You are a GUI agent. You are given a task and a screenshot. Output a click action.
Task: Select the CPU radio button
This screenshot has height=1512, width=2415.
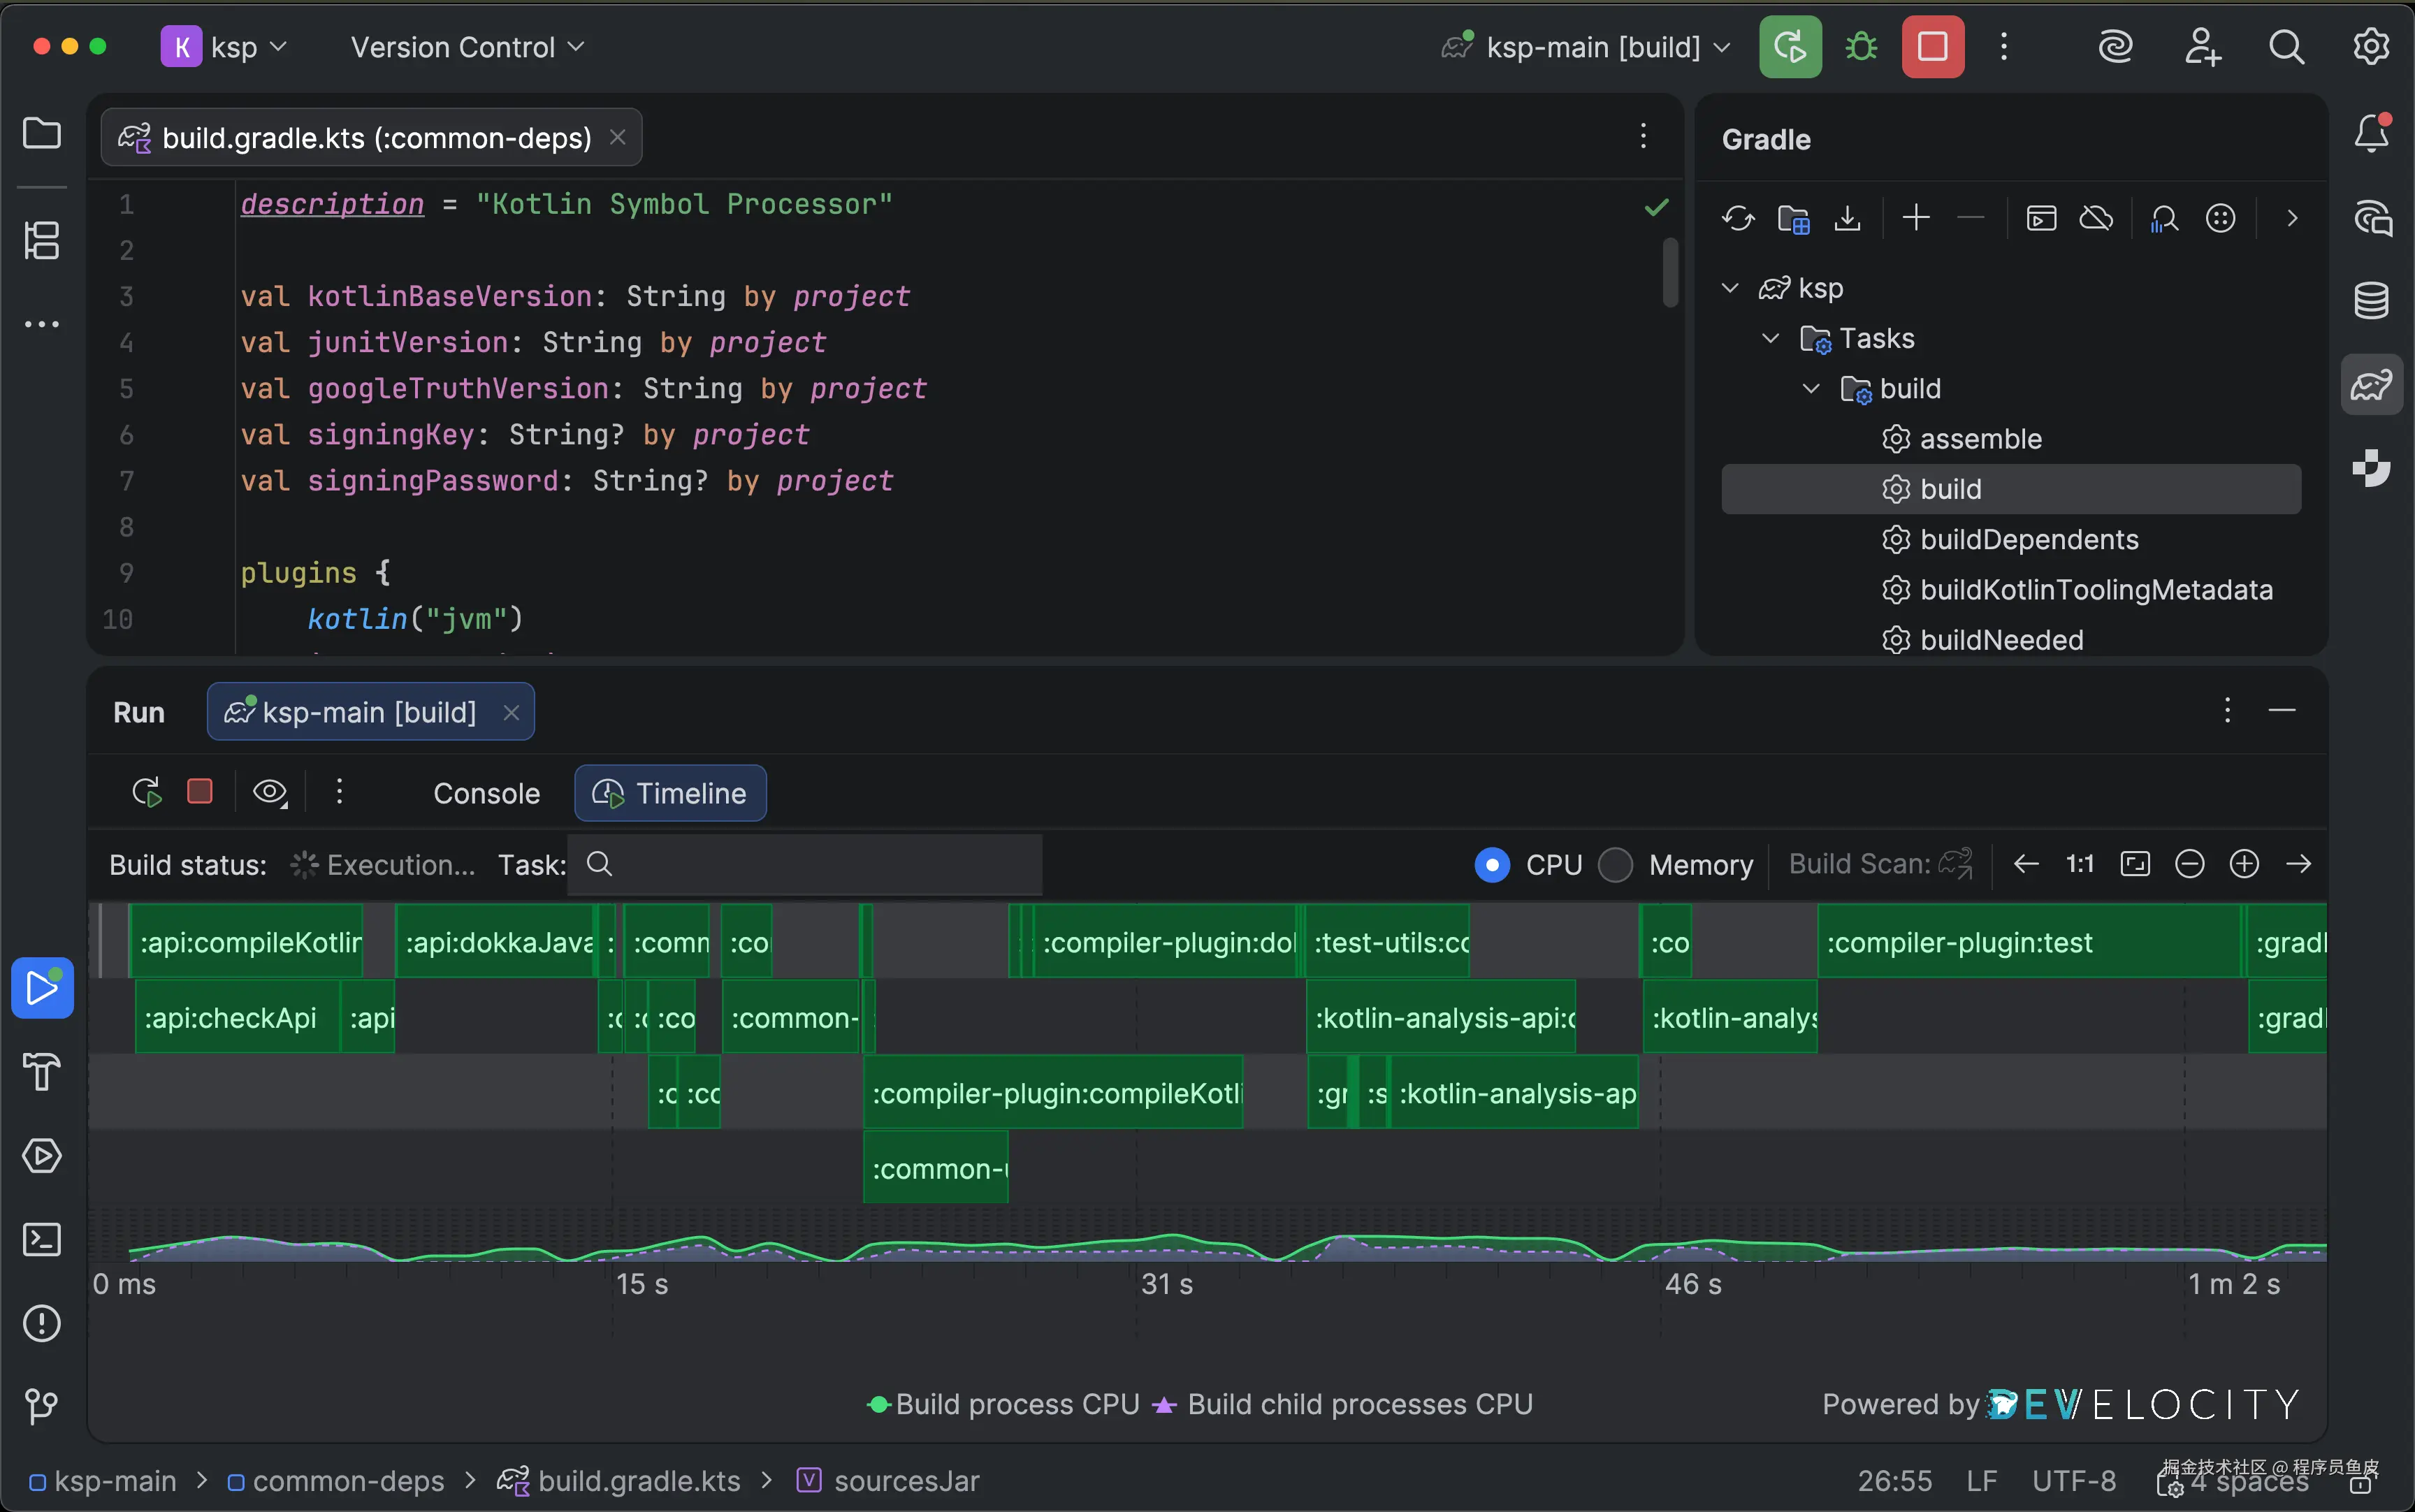click(1492, 865)
